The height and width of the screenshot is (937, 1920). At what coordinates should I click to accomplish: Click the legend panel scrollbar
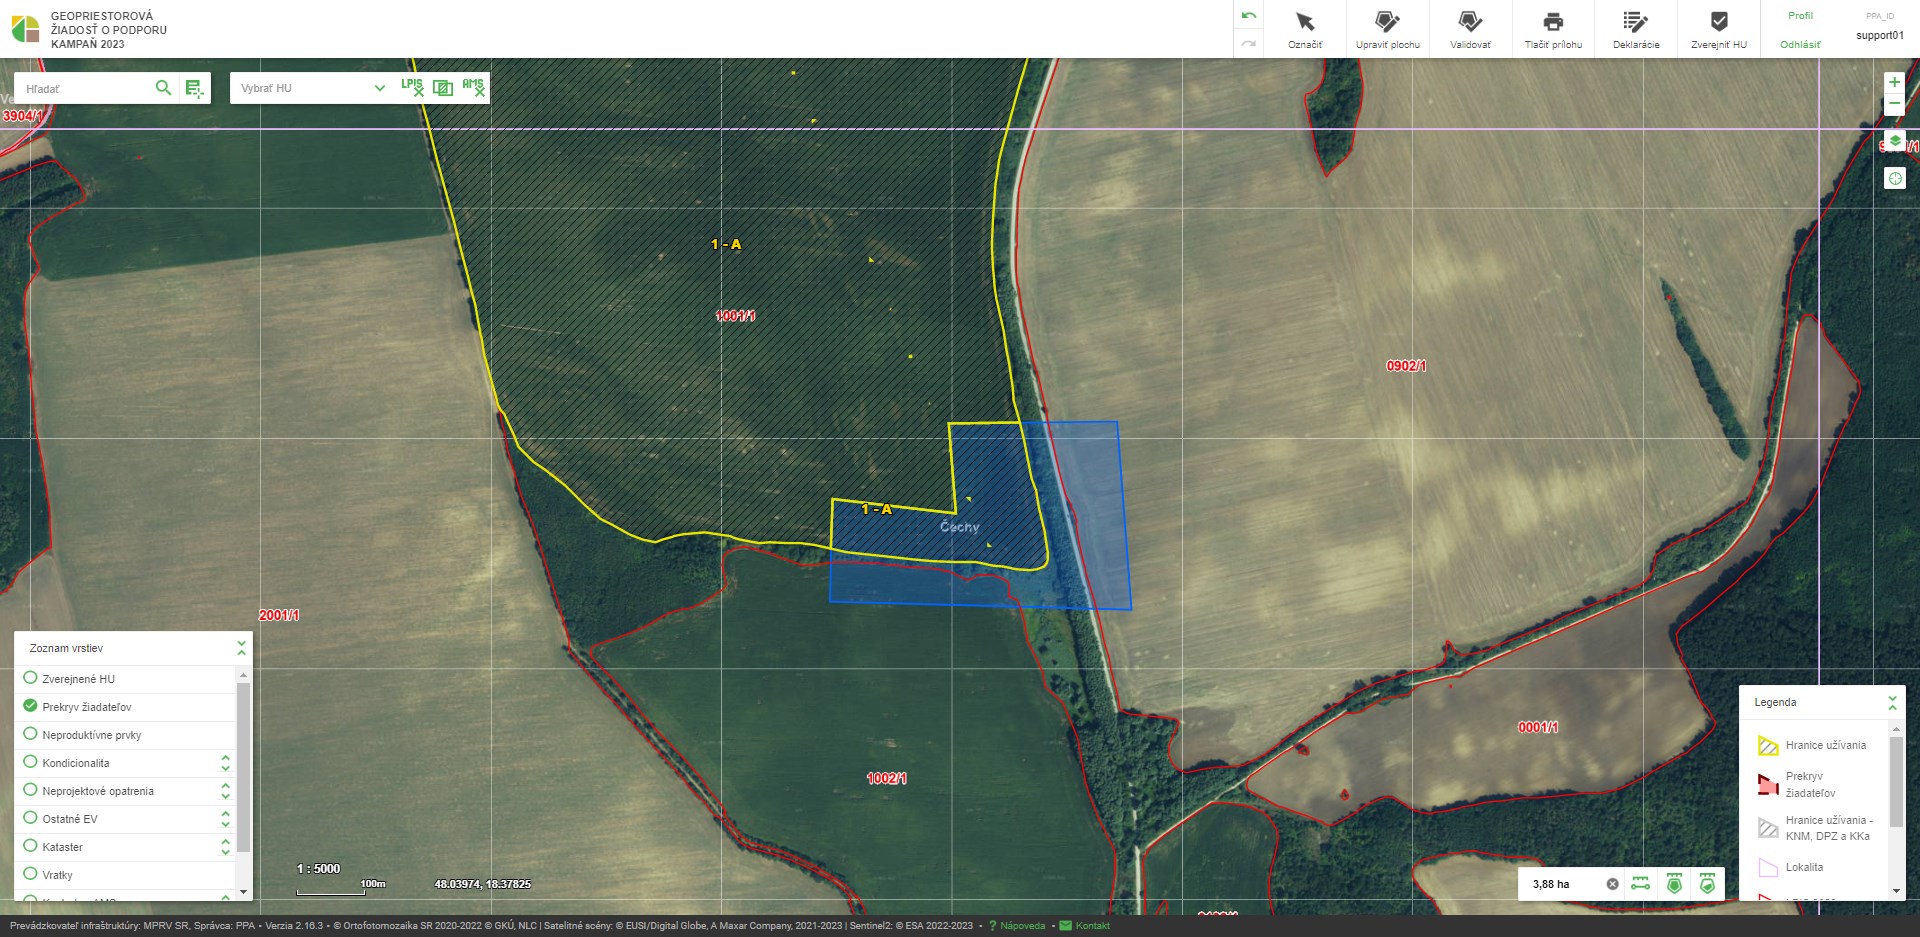pos(1895,783)
